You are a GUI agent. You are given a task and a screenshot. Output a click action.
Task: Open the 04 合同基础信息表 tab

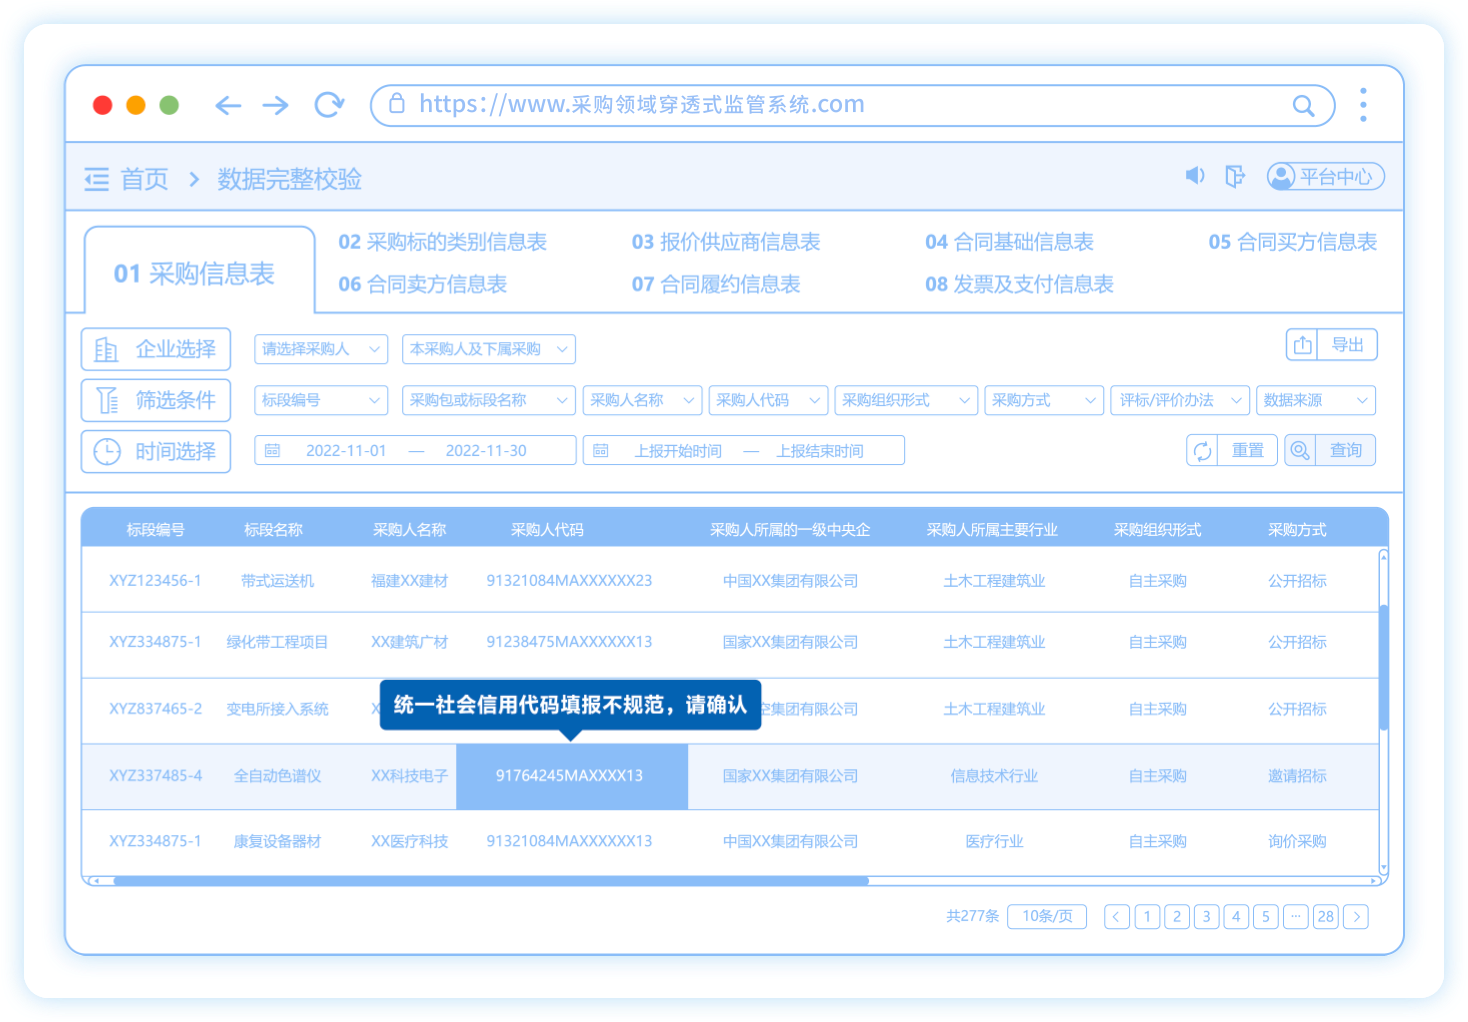(1009, 242)
